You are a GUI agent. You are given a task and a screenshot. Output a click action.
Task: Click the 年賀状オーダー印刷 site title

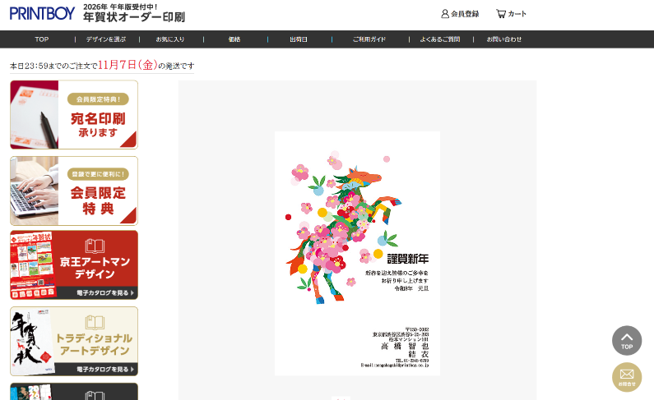point(133,17)
